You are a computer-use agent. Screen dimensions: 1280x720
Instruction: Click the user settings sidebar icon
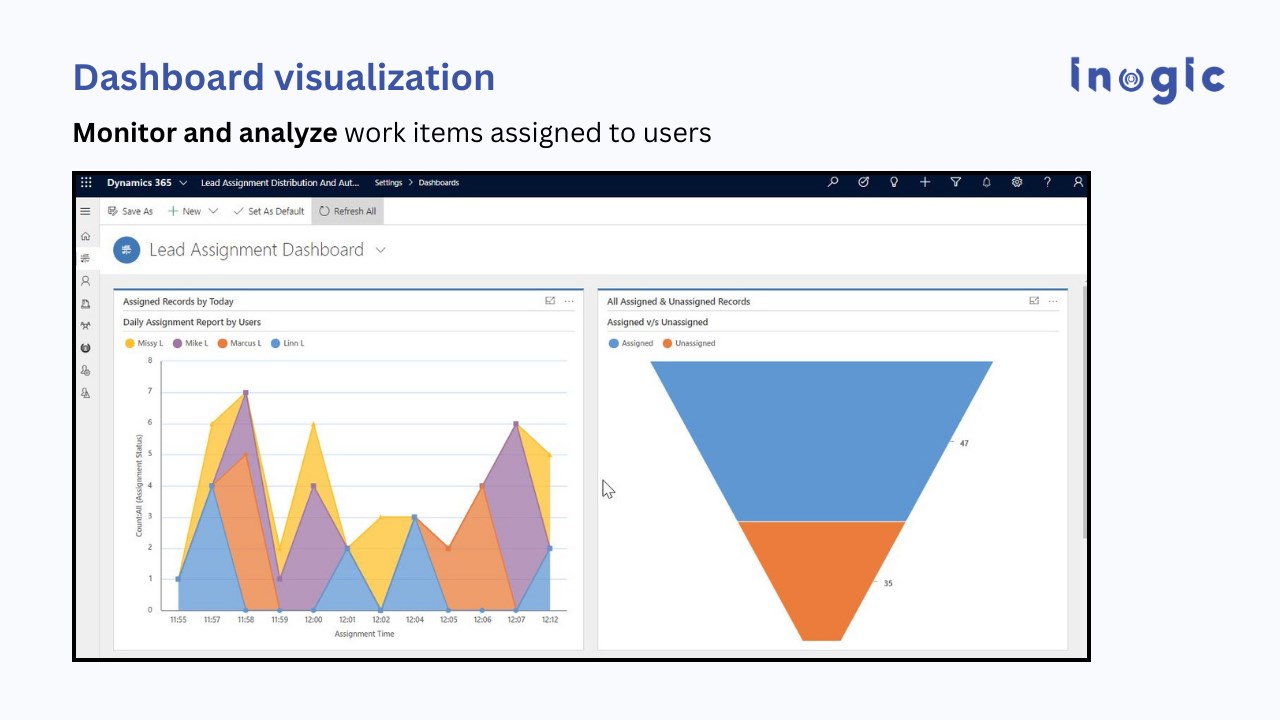point(85,371)
